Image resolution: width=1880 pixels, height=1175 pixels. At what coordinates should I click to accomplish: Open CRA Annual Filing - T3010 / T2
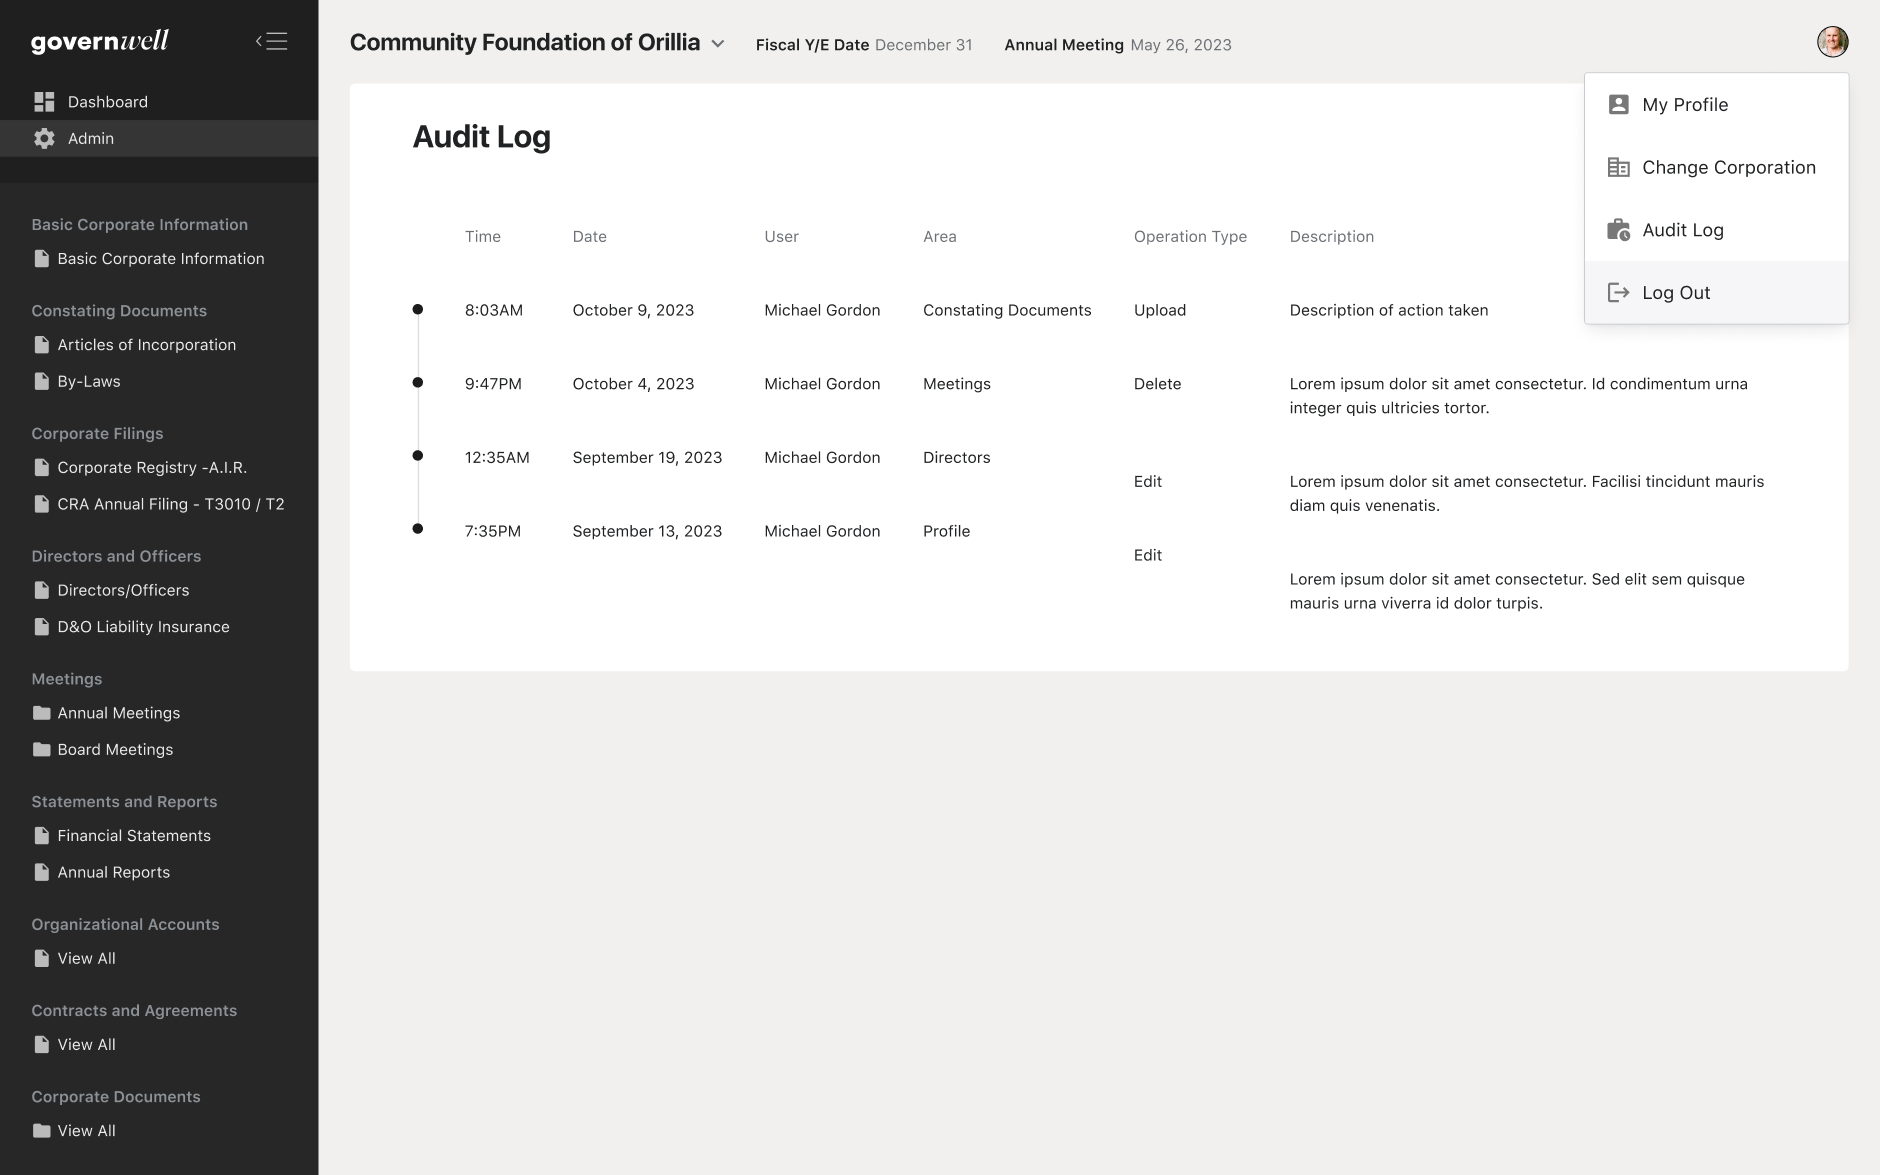[170, 505]
